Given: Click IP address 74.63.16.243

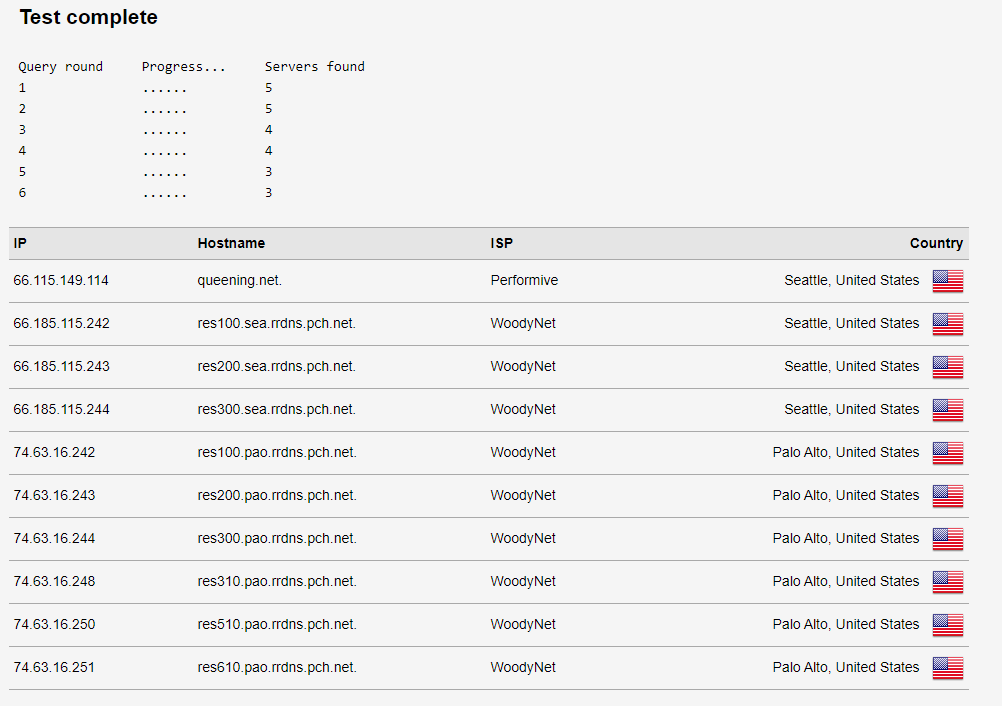Looking at the screenshot, I should 54,495.
